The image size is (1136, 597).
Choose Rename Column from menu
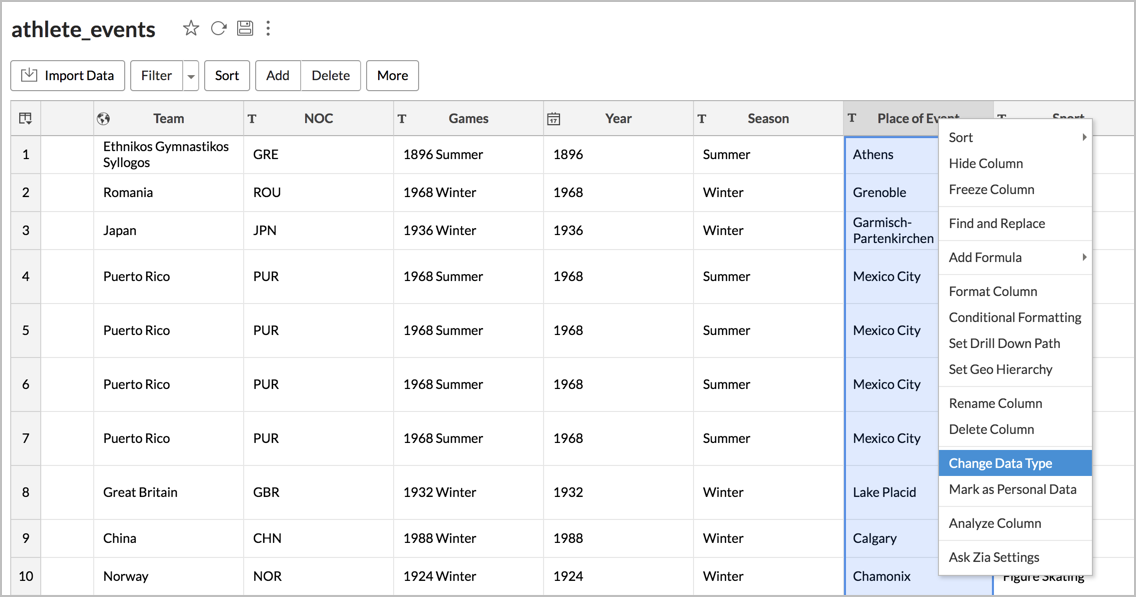click(1015, 404)
